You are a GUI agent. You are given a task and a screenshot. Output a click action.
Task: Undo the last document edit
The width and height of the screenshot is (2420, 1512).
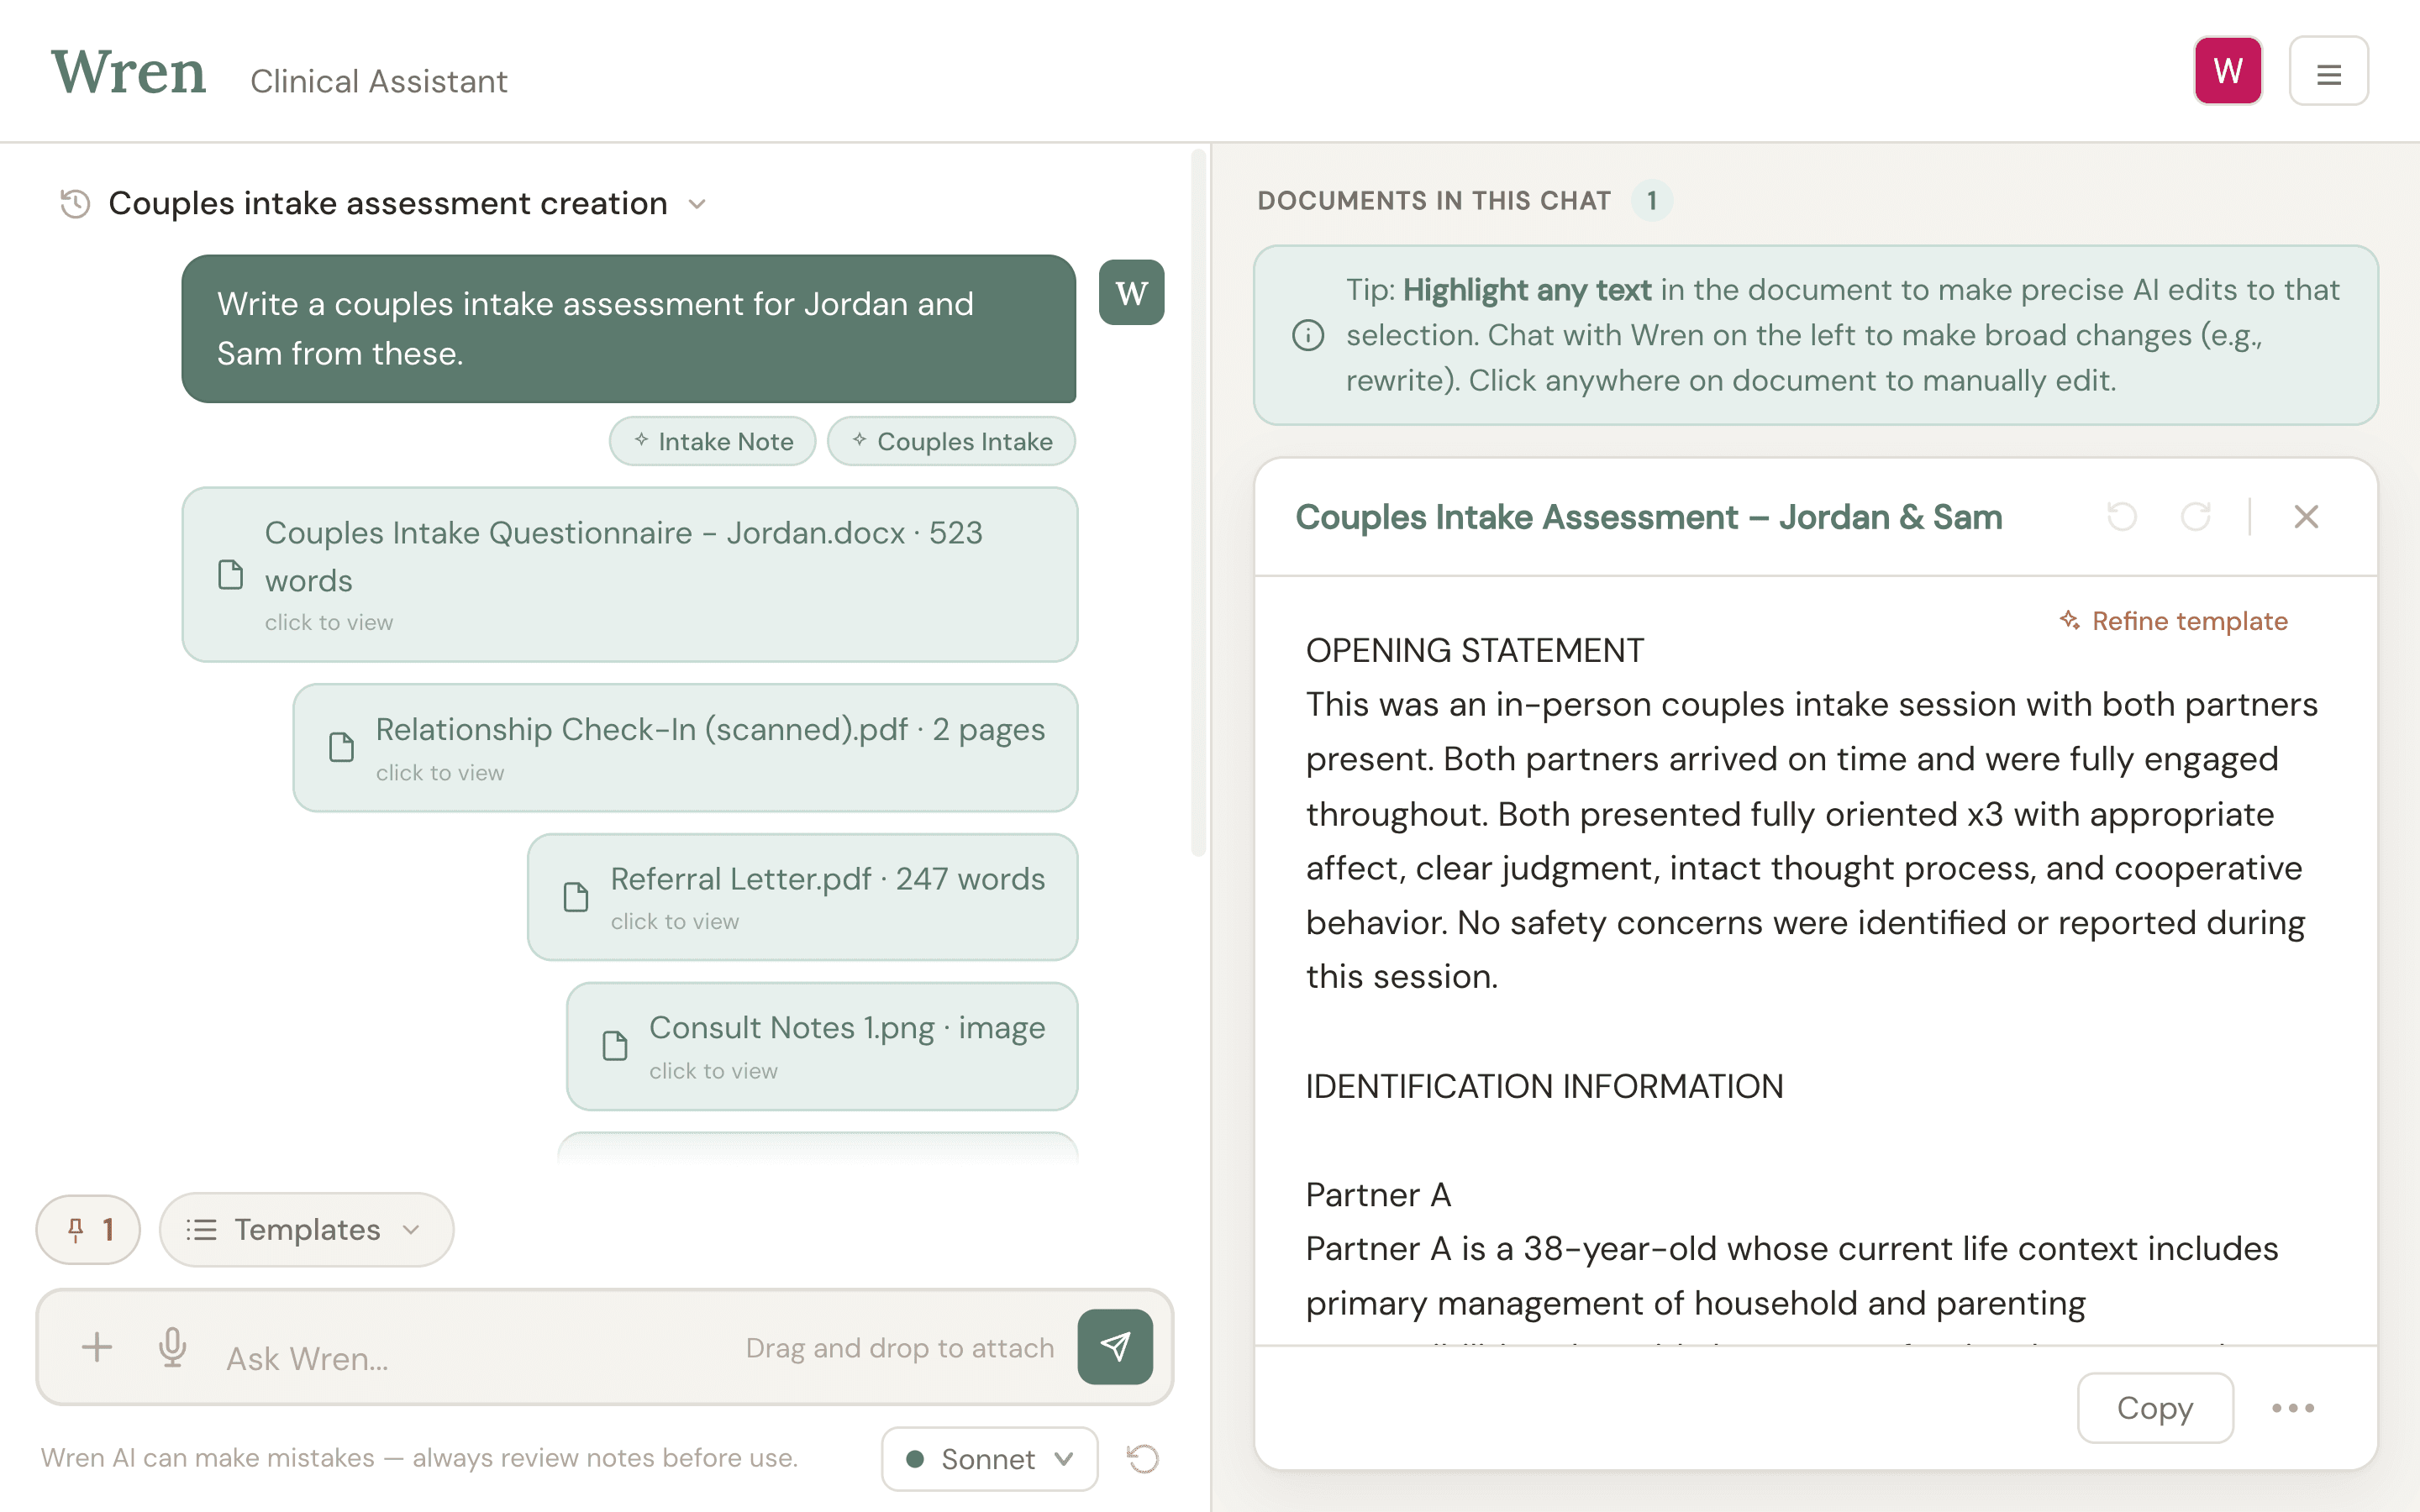2122,517
